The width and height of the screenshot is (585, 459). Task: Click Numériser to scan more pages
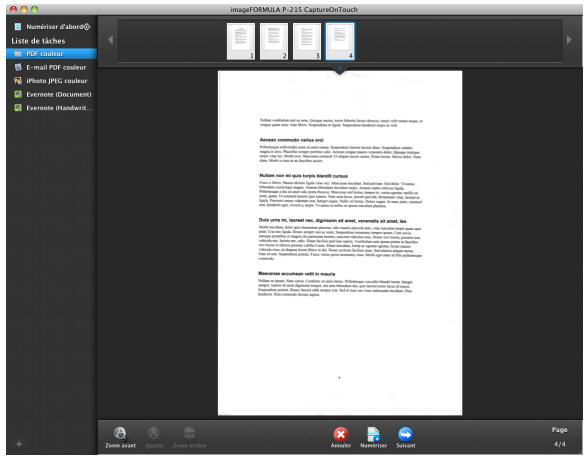(x=373, y=437)
